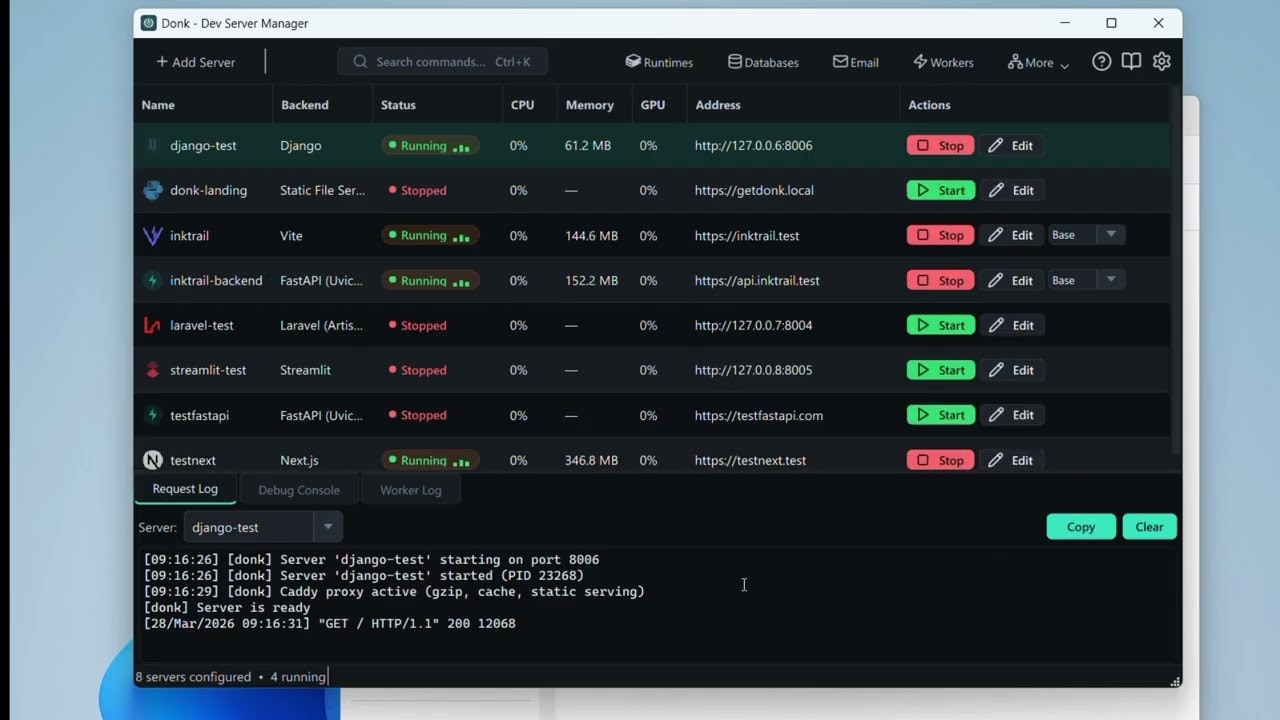The width and height of the screenshot is (1280, 720).
Task: Click the laravel-test Laravel icon
Action: tap(153, 325)
